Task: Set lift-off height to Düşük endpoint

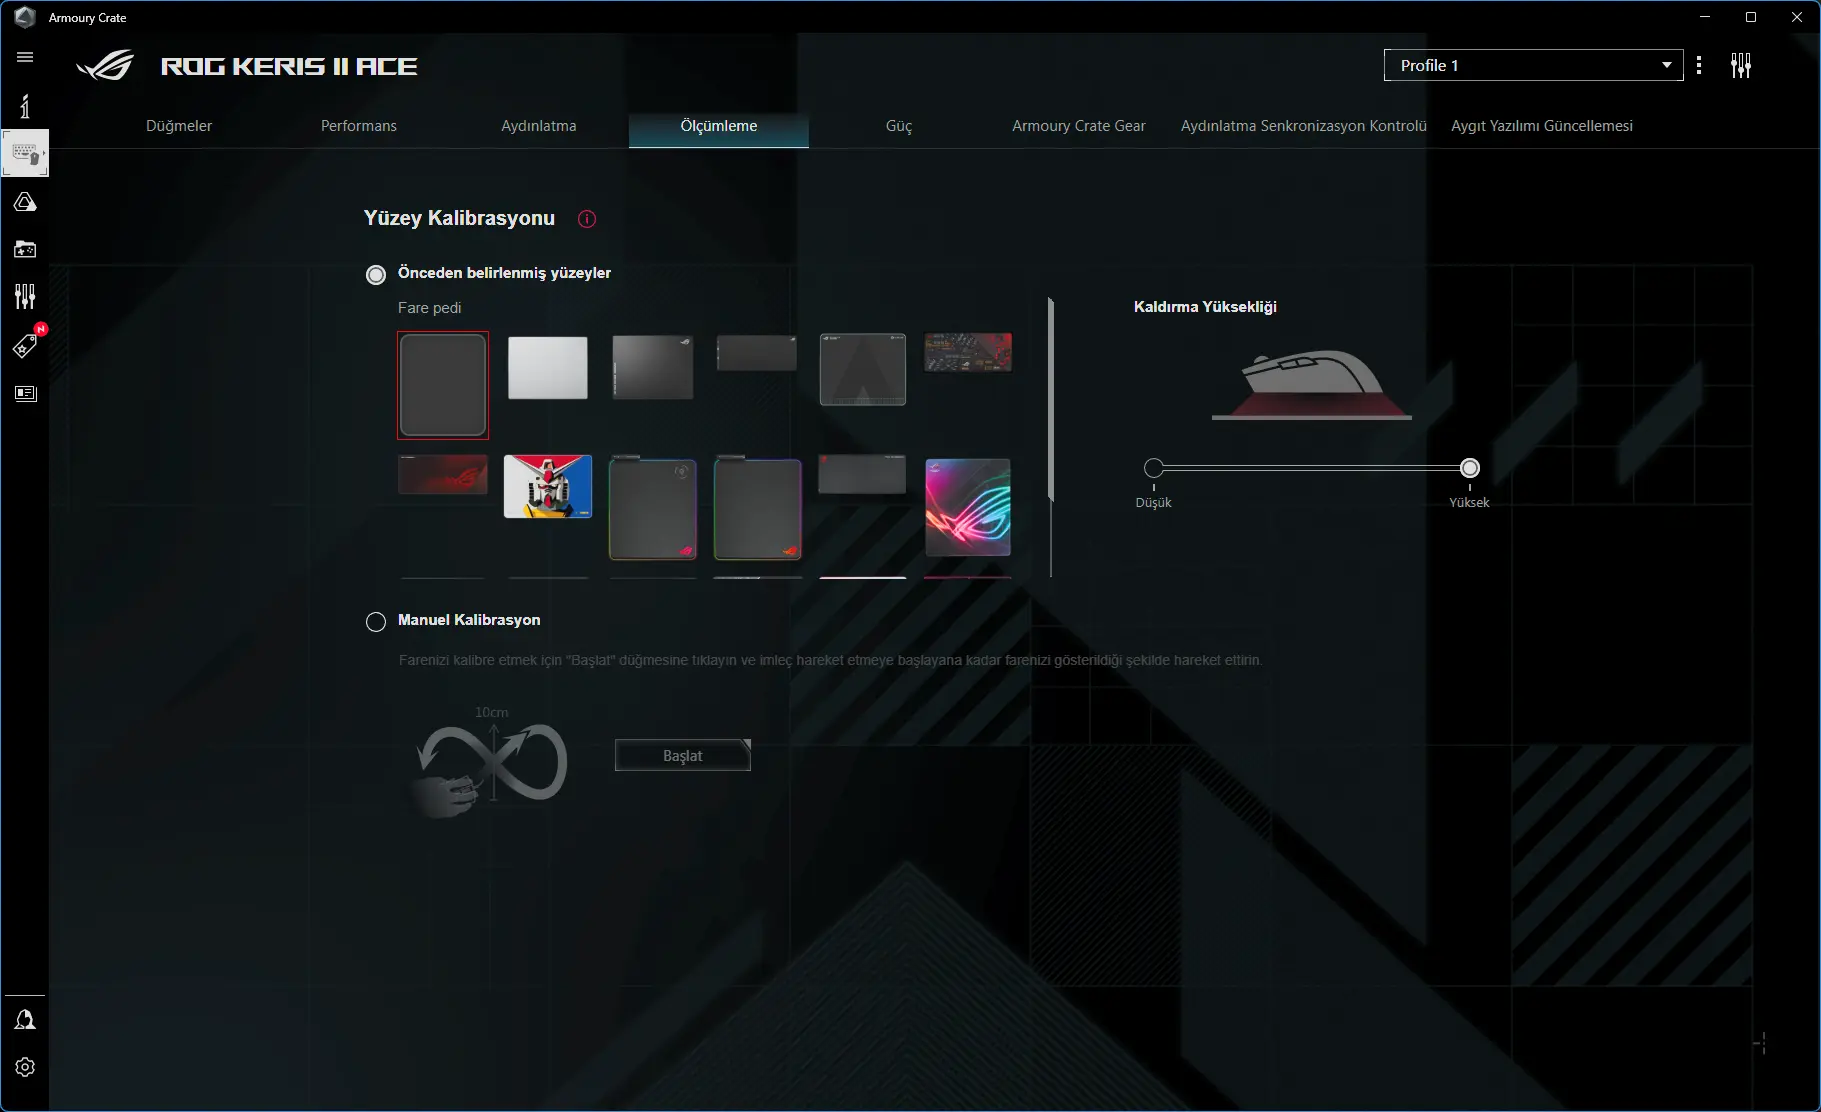Action: pyautogui.click(x=1154, y=468)
